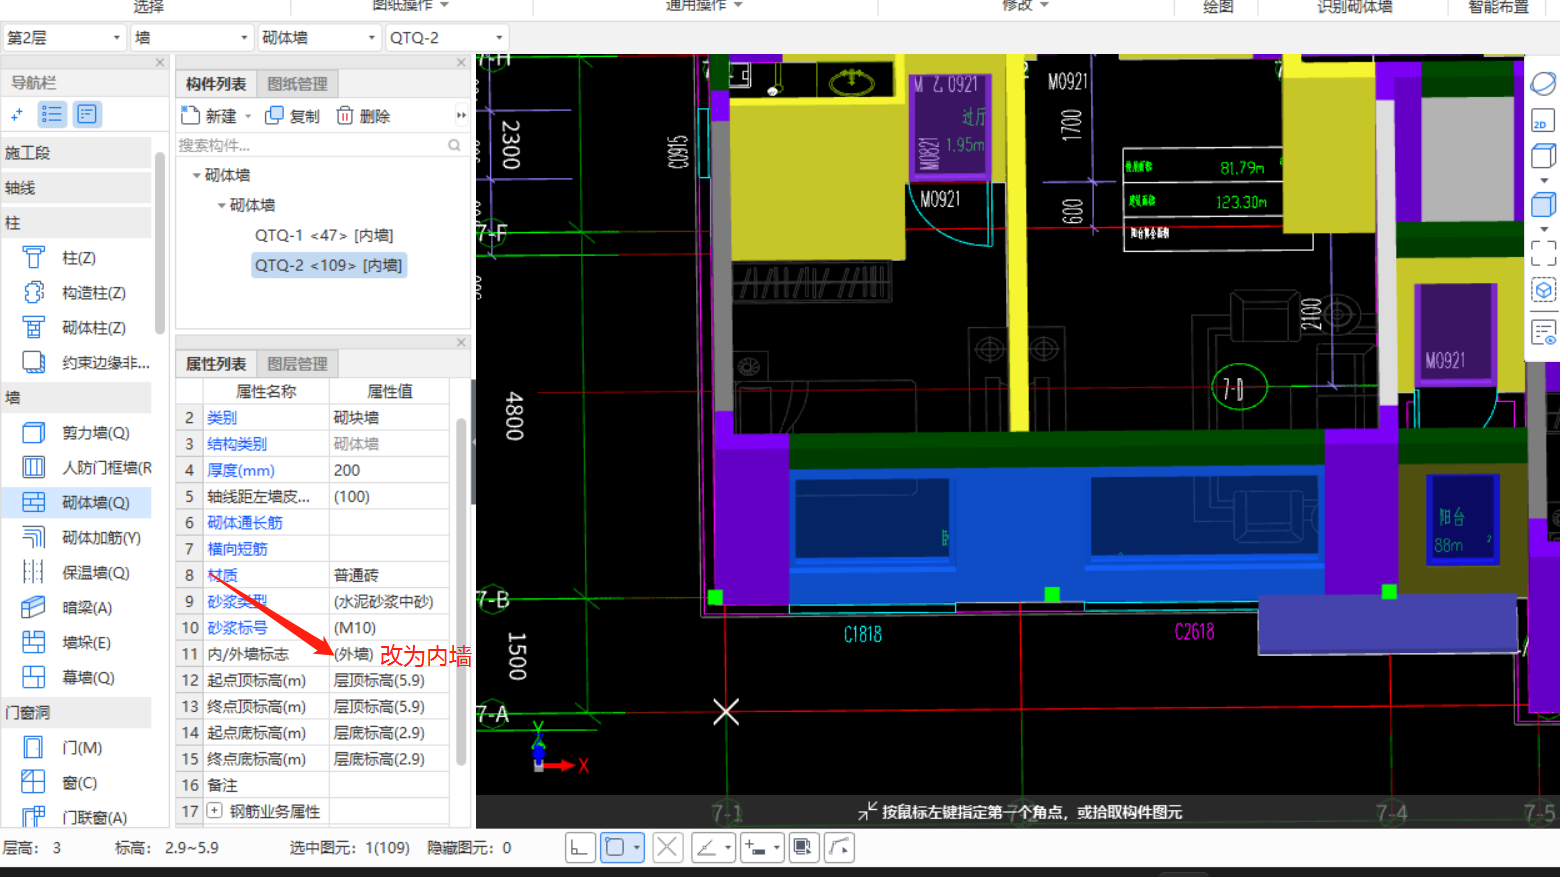
Task: Open the 横向短筋 property link
Action: pos(237,549)
